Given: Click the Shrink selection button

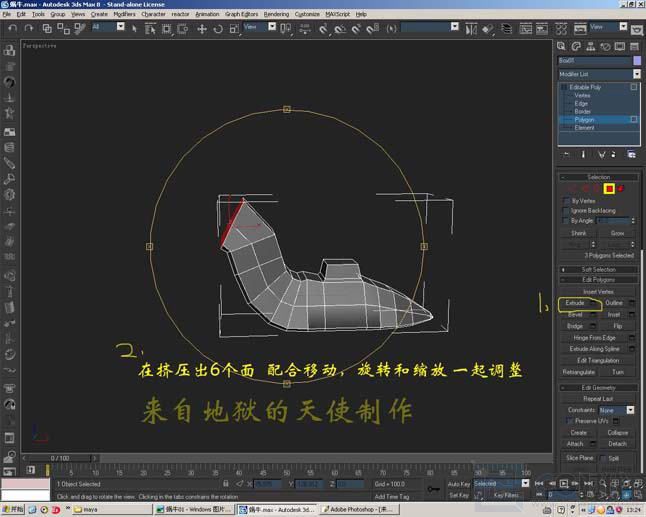Looking at the screenshot, I should [578, 233].
